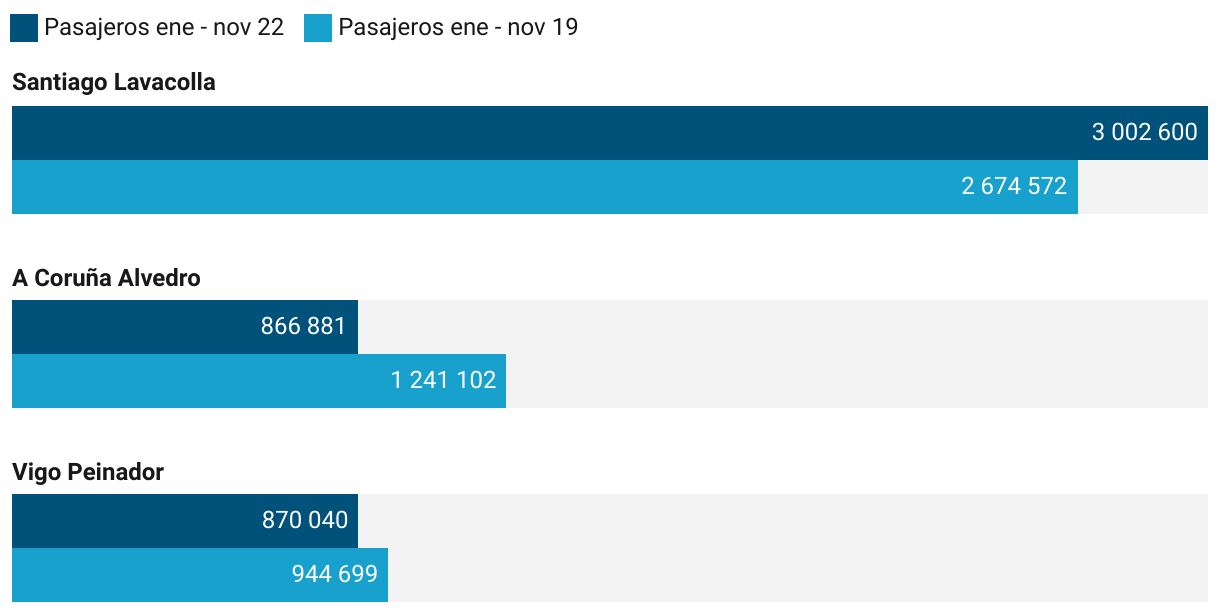The image size is (1220, 614).
Task: Click the dark blue legend swatch
Action: click(x=24, y=28)
